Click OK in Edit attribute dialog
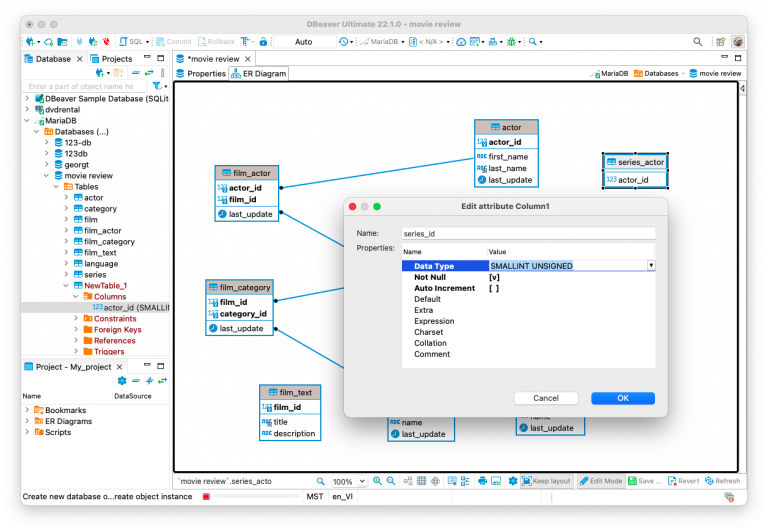This screenshot has width=768, height=531. click(x=623, y=398)
